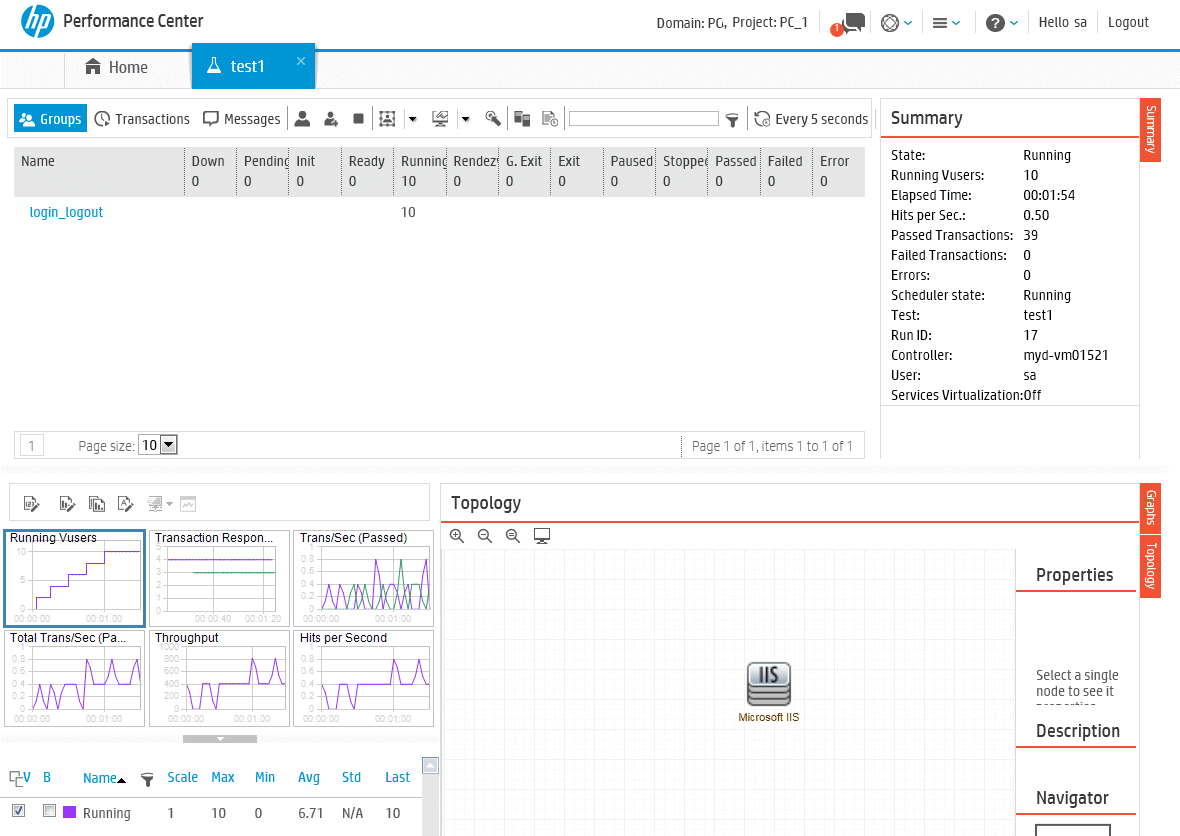Open the Page size dropdown
The image size is (1180, 836).
coord(158,445)
